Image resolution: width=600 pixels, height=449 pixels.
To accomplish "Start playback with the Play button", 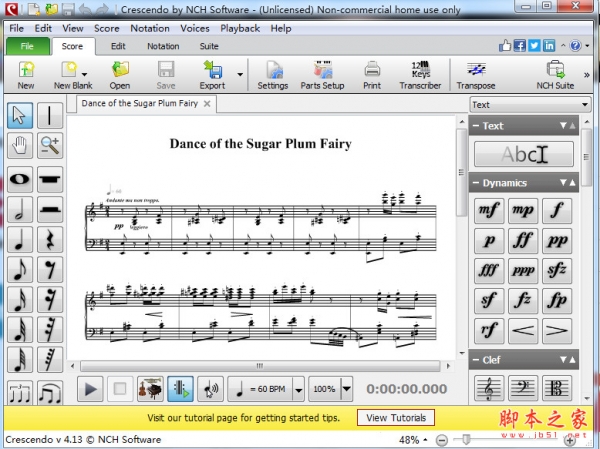I will [x=90, y=389].
